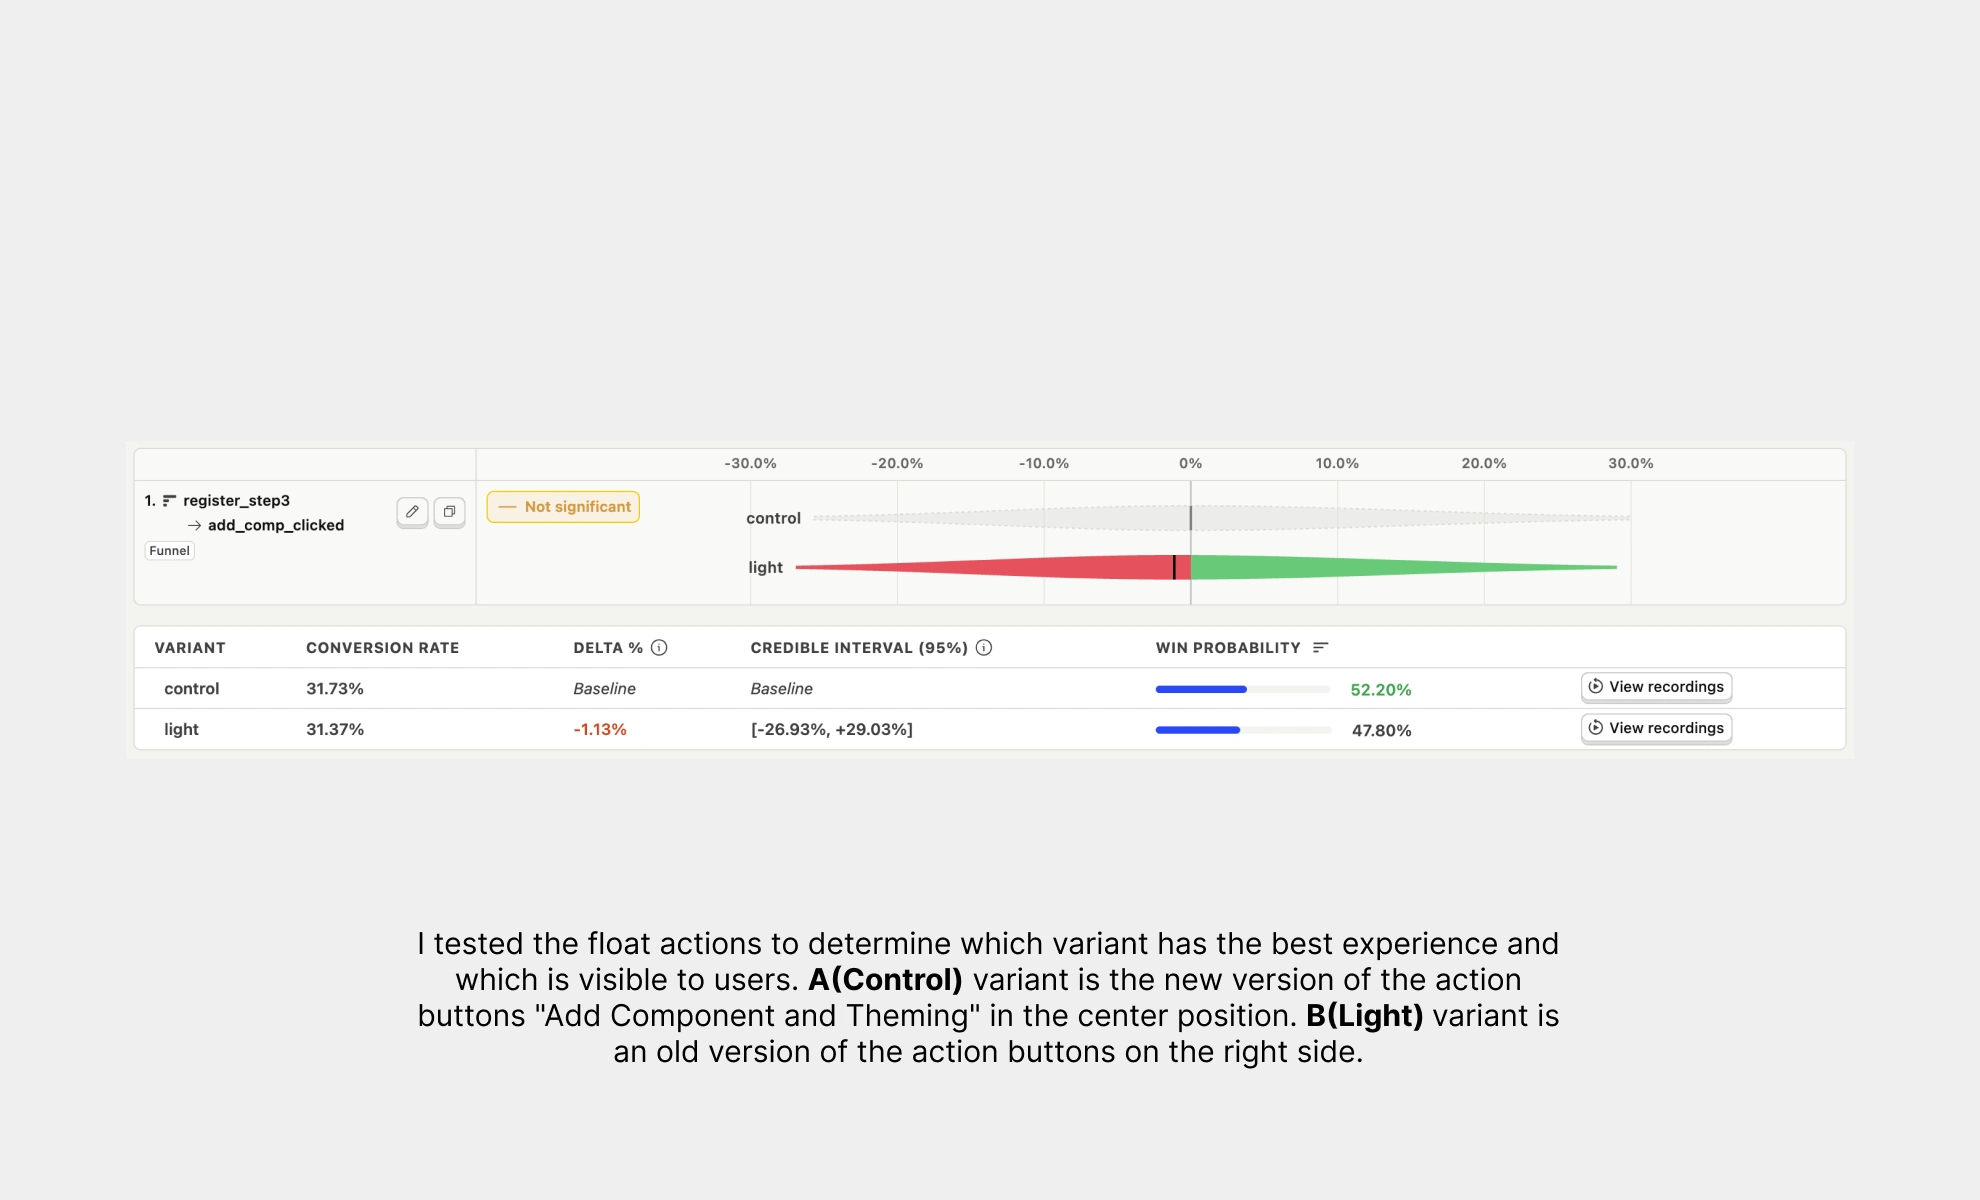Click the info icon next to Delta %
Screen dimensions: 1980x1200
click(659, 647)
